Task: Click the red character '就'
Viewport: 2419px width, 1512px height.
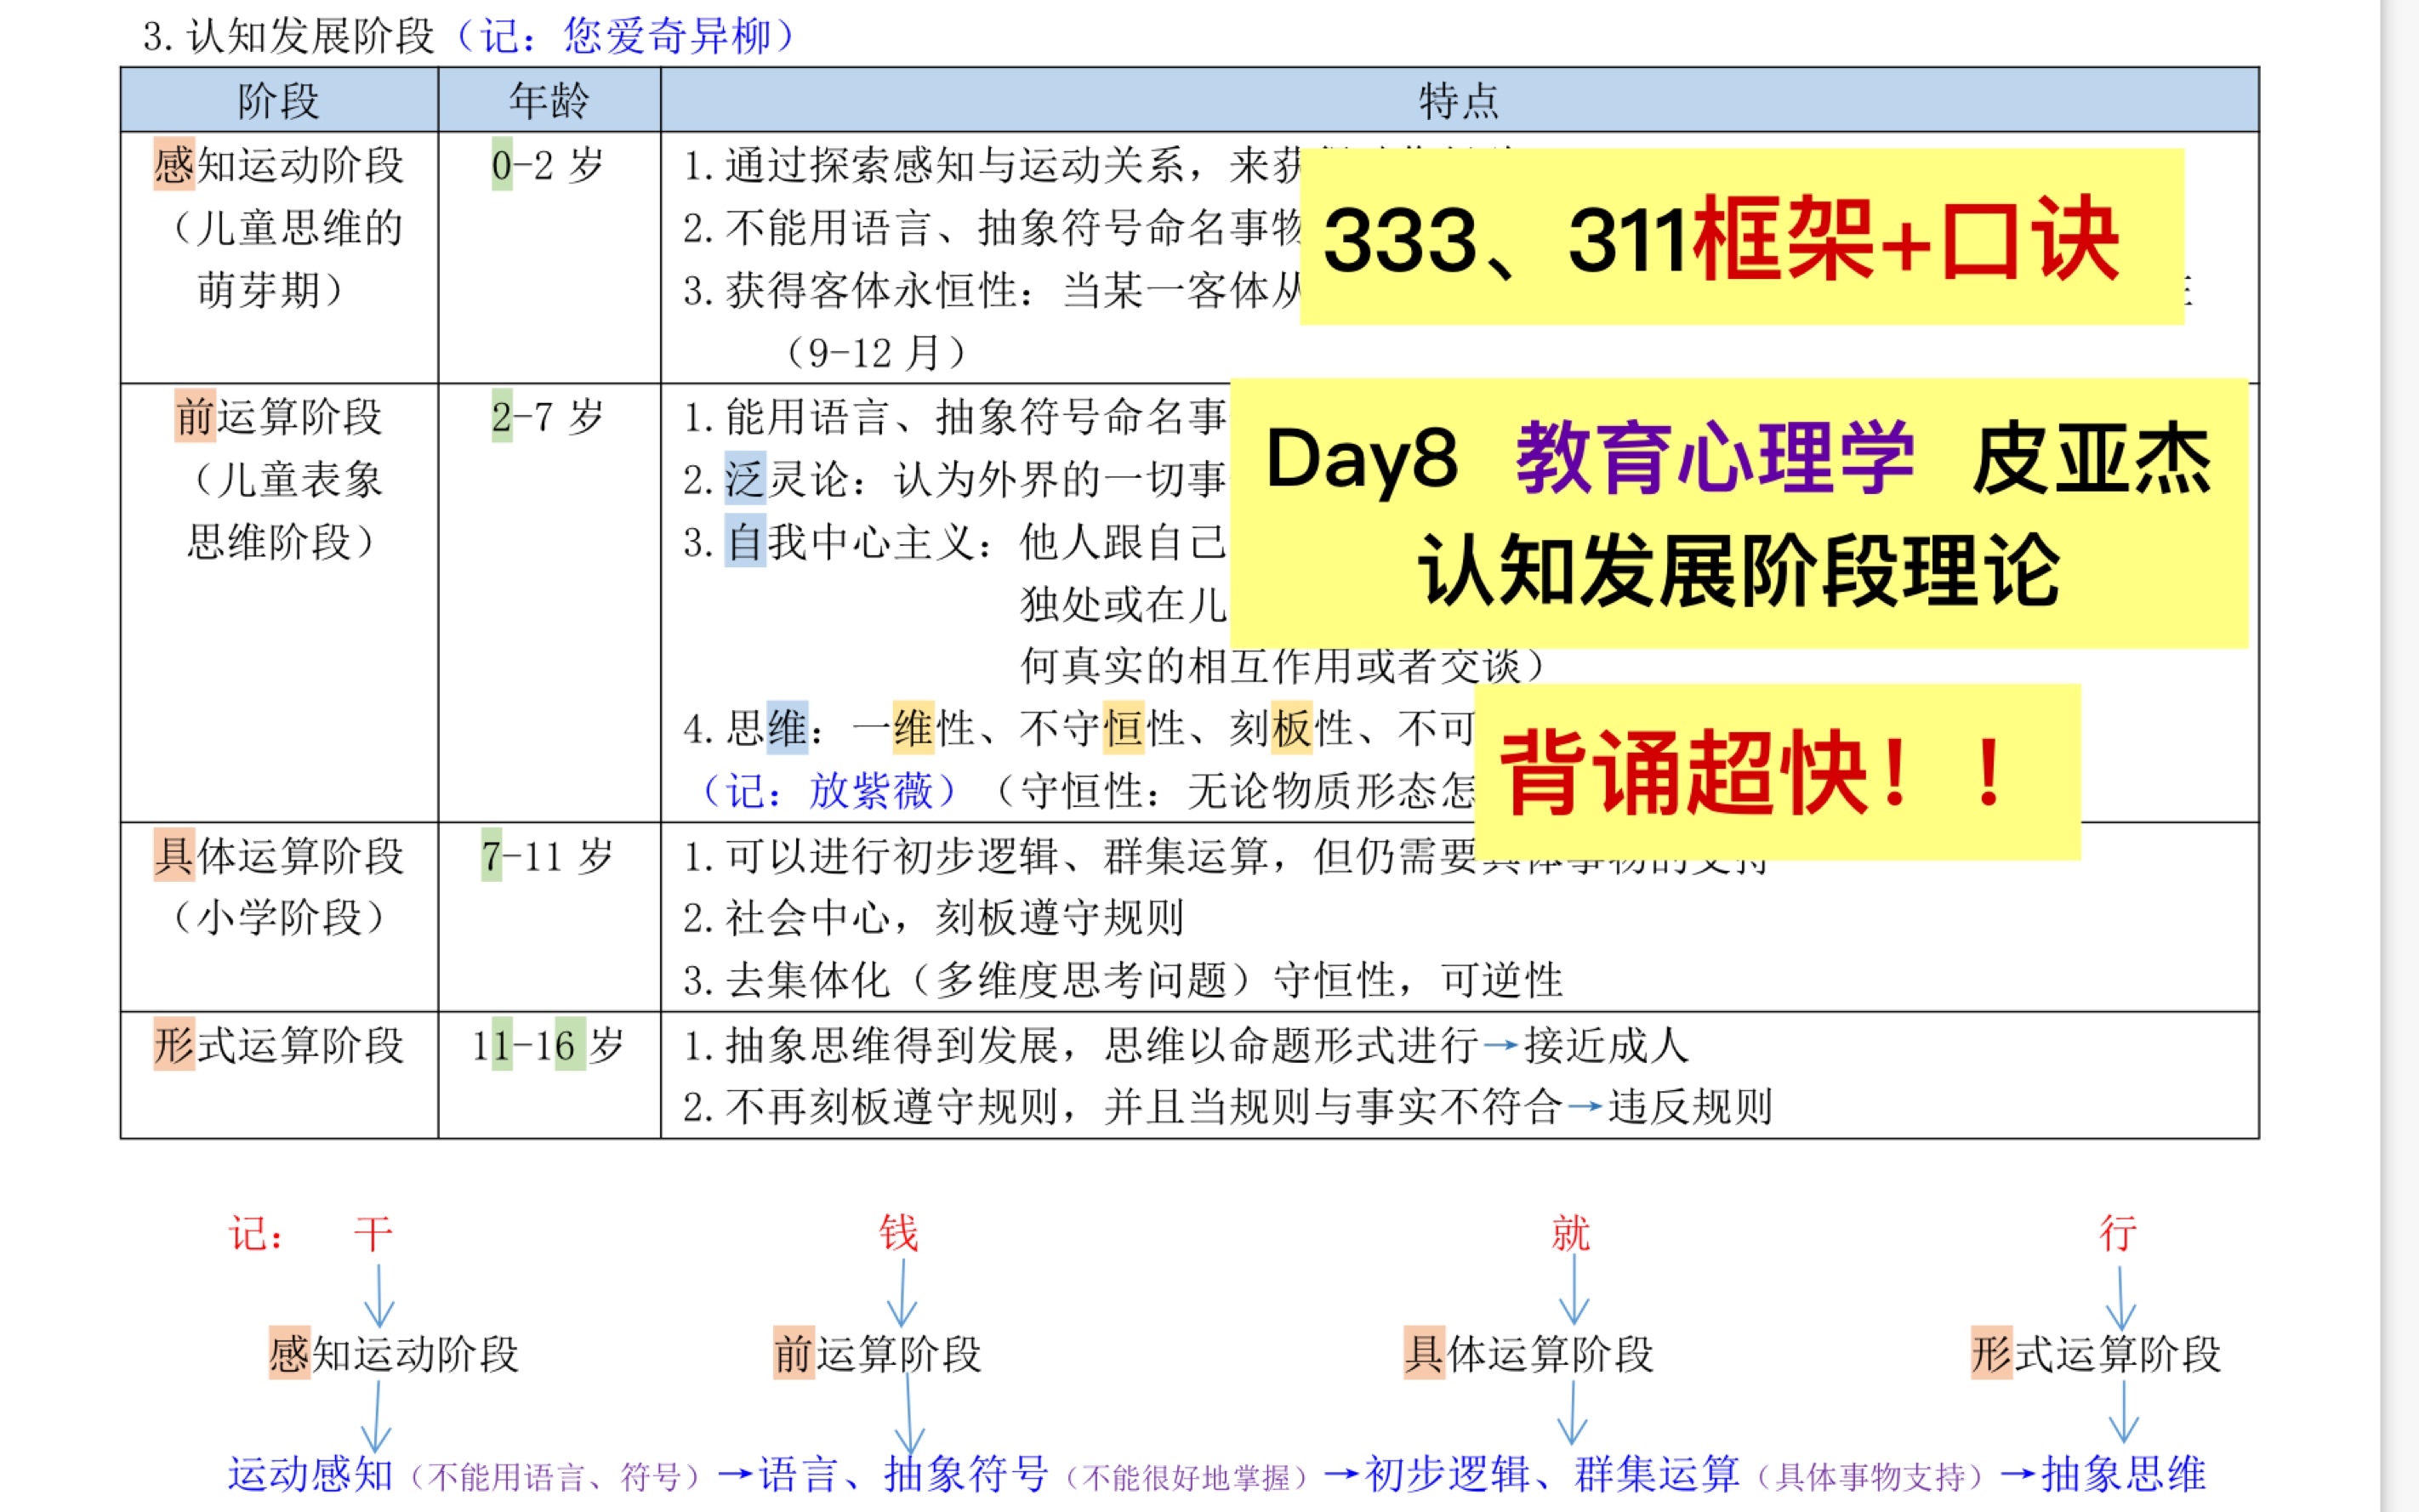Action: tap(1570, 1233)
